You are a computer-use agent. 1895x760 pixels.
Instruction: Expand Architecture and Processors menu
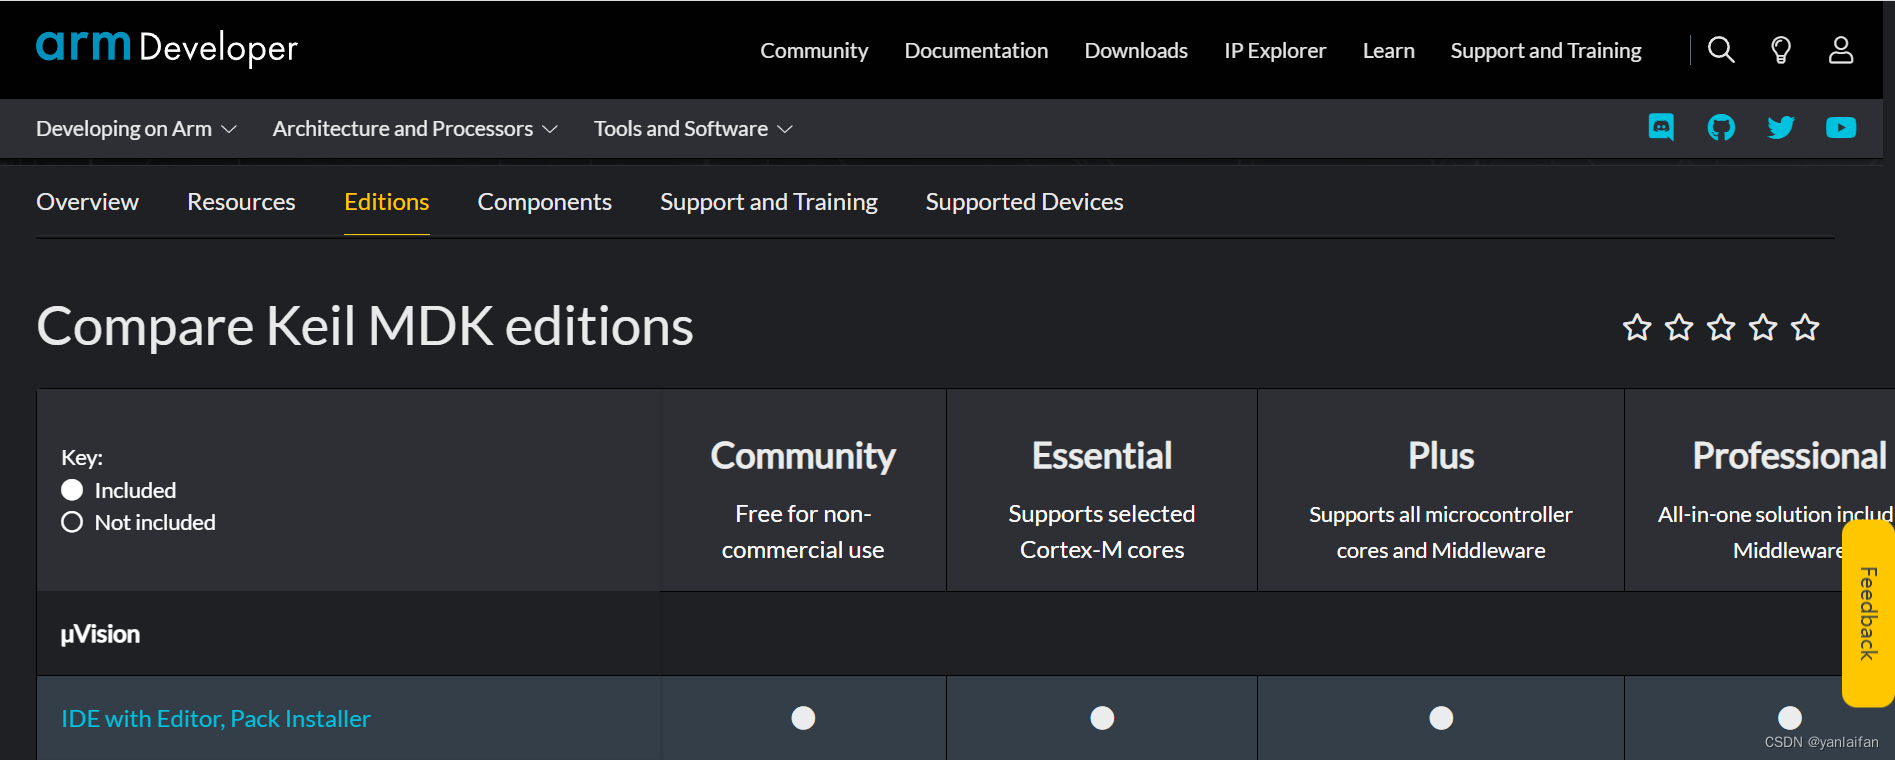click(414, 129)
